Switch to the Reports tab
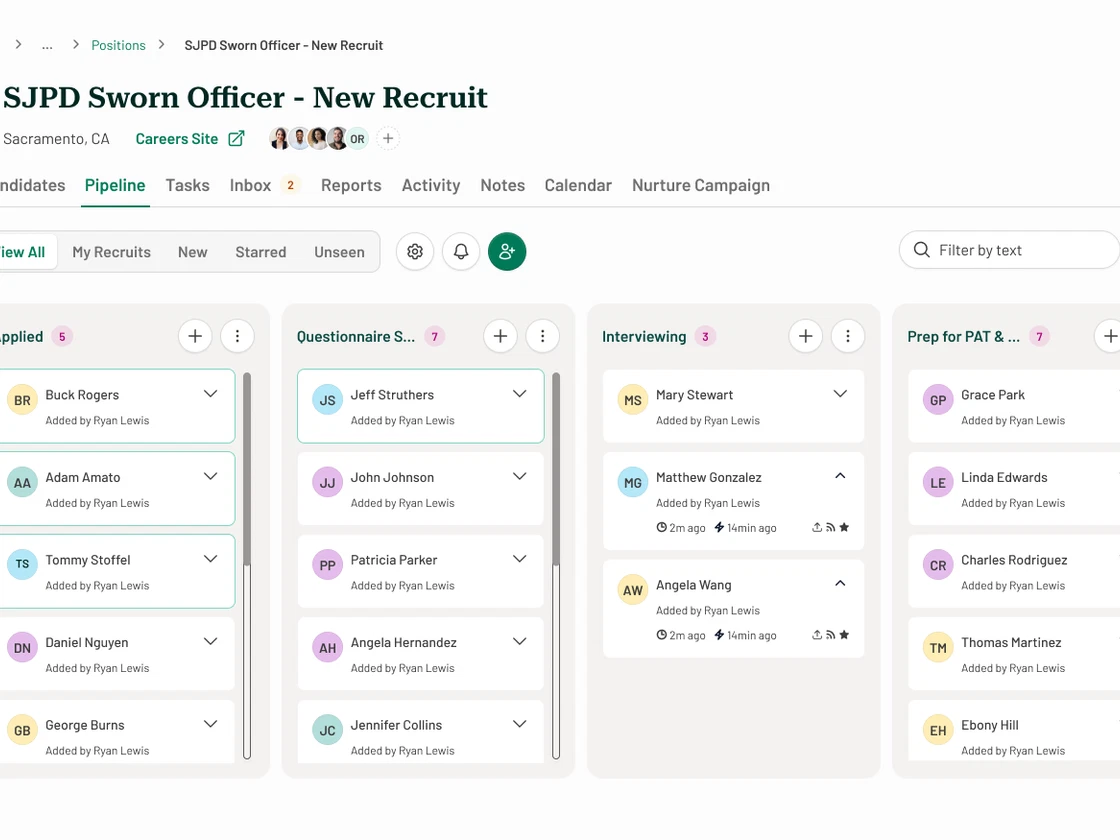Image resolution: width=1120 pixels, height=840 pixels. tap(350, 185)
